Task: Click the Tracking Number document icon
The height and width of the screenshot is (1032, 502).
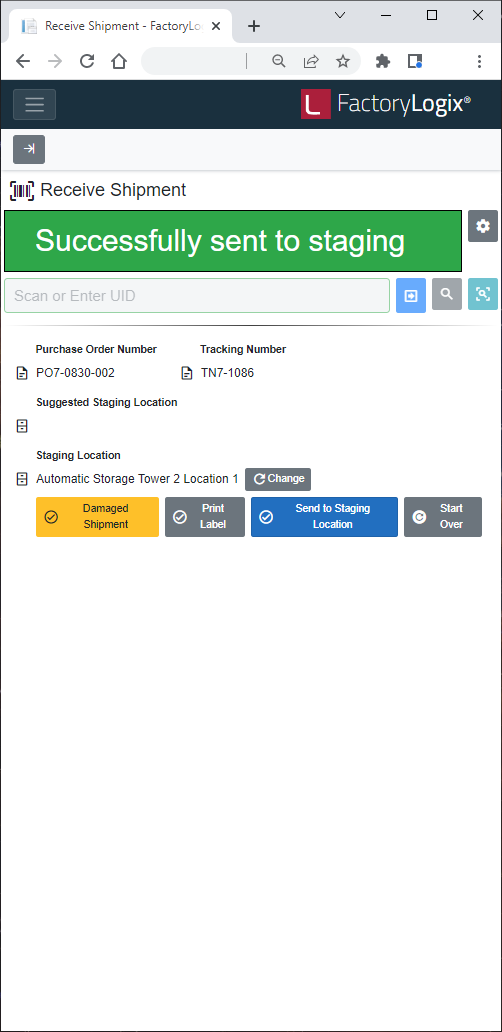Action: click(187, 373)
